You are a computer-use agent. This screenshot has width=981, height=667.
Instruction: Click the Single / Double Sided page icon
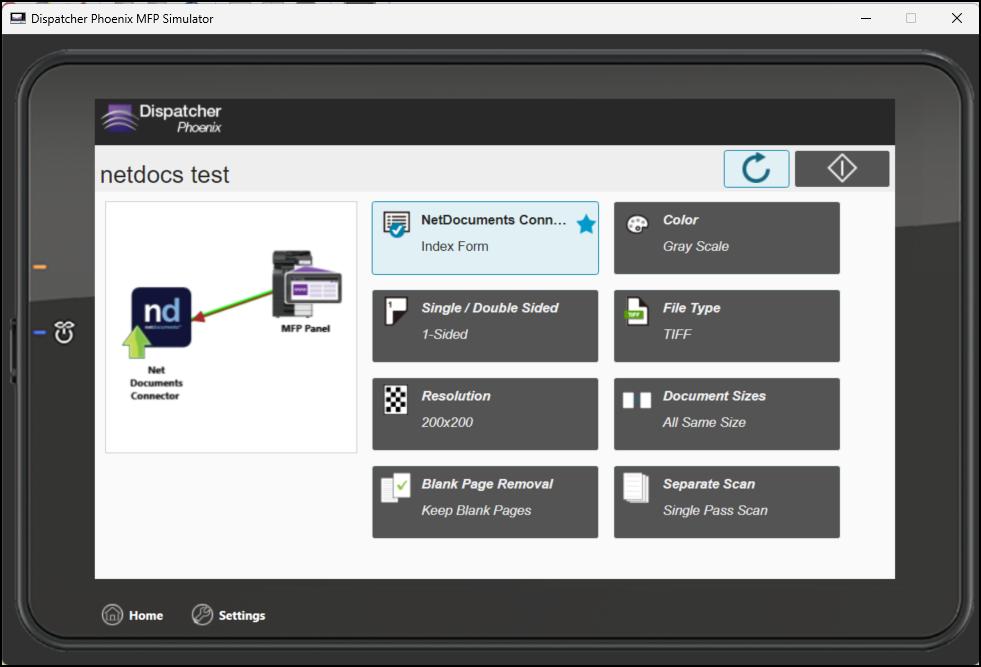click(x=396, y=310)
